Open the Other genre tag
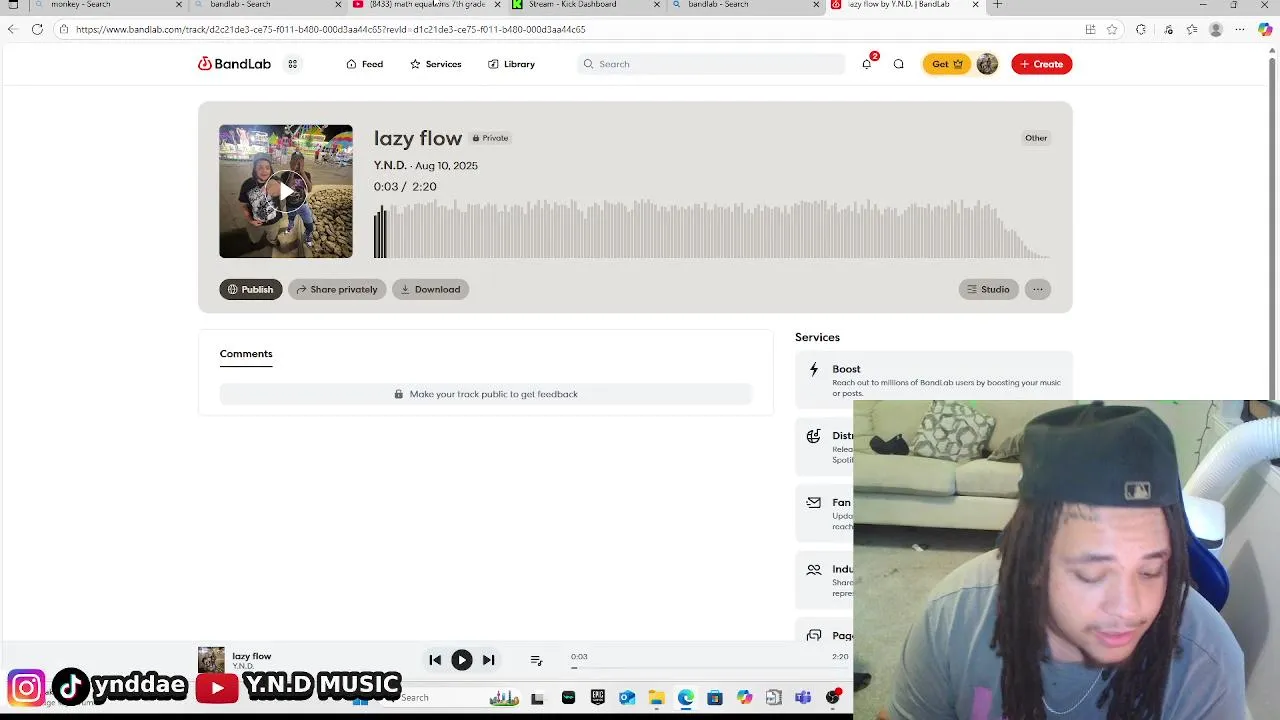Image resolution: width=1280 pixels, height=720 pixels. click(1036, 138)
